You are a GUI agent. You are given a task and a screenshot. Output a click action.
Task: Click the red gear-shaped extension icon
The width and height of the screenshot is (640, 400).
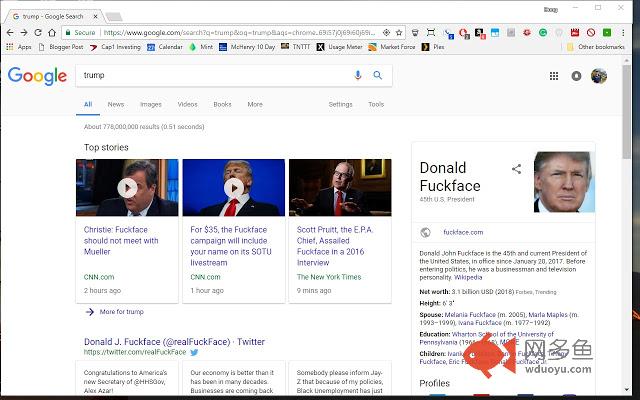pos(527,32)
